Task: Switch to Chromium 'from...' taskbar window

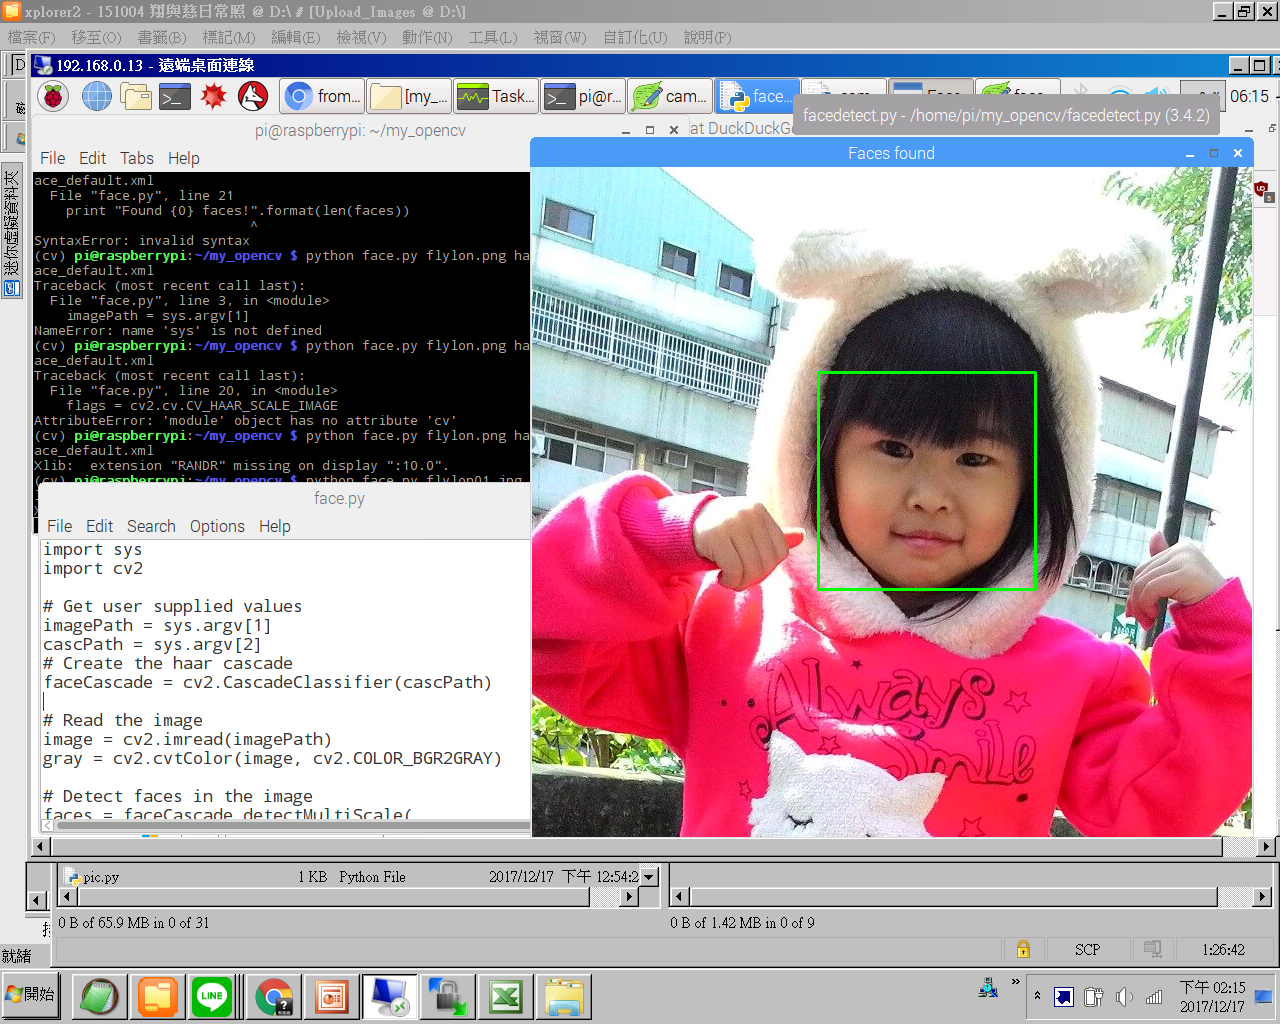Action: (x=322, y=97)
